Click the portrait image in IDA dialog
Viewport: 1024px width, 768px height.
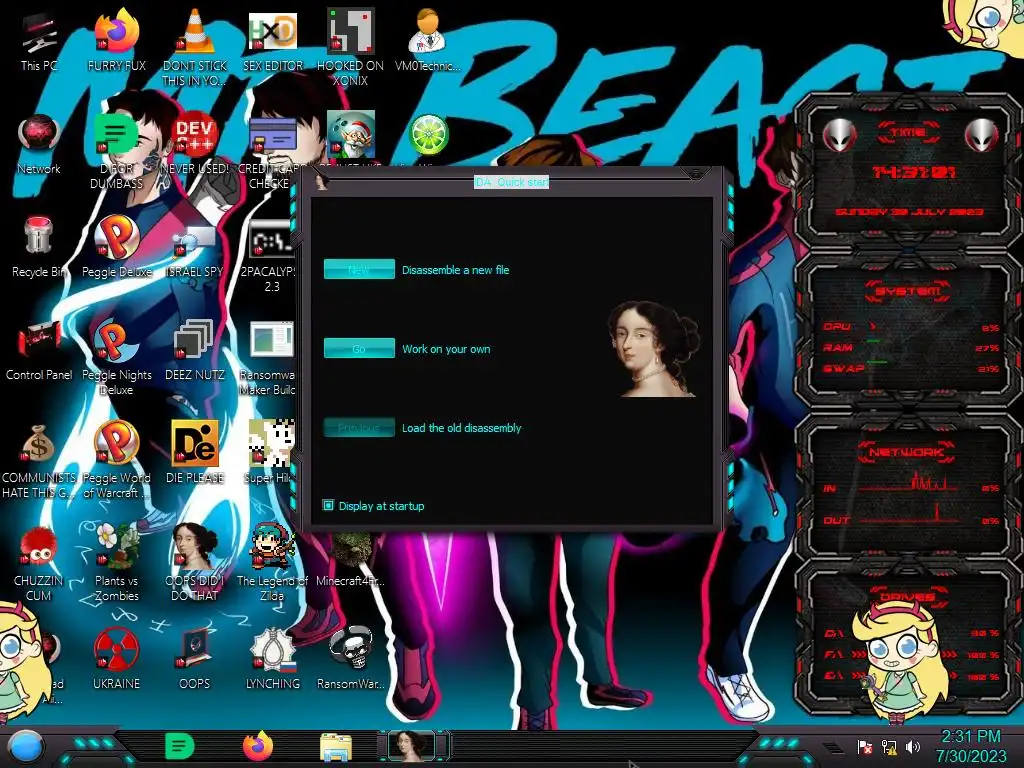(653, 348)
